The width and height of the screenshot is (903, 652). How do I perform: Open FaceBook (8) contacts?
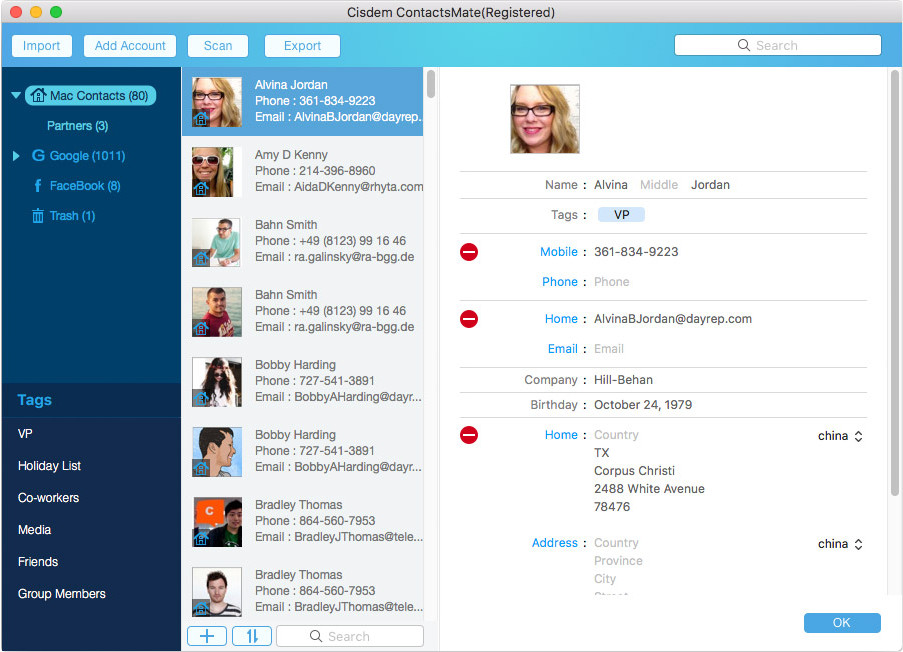(85, 185)
